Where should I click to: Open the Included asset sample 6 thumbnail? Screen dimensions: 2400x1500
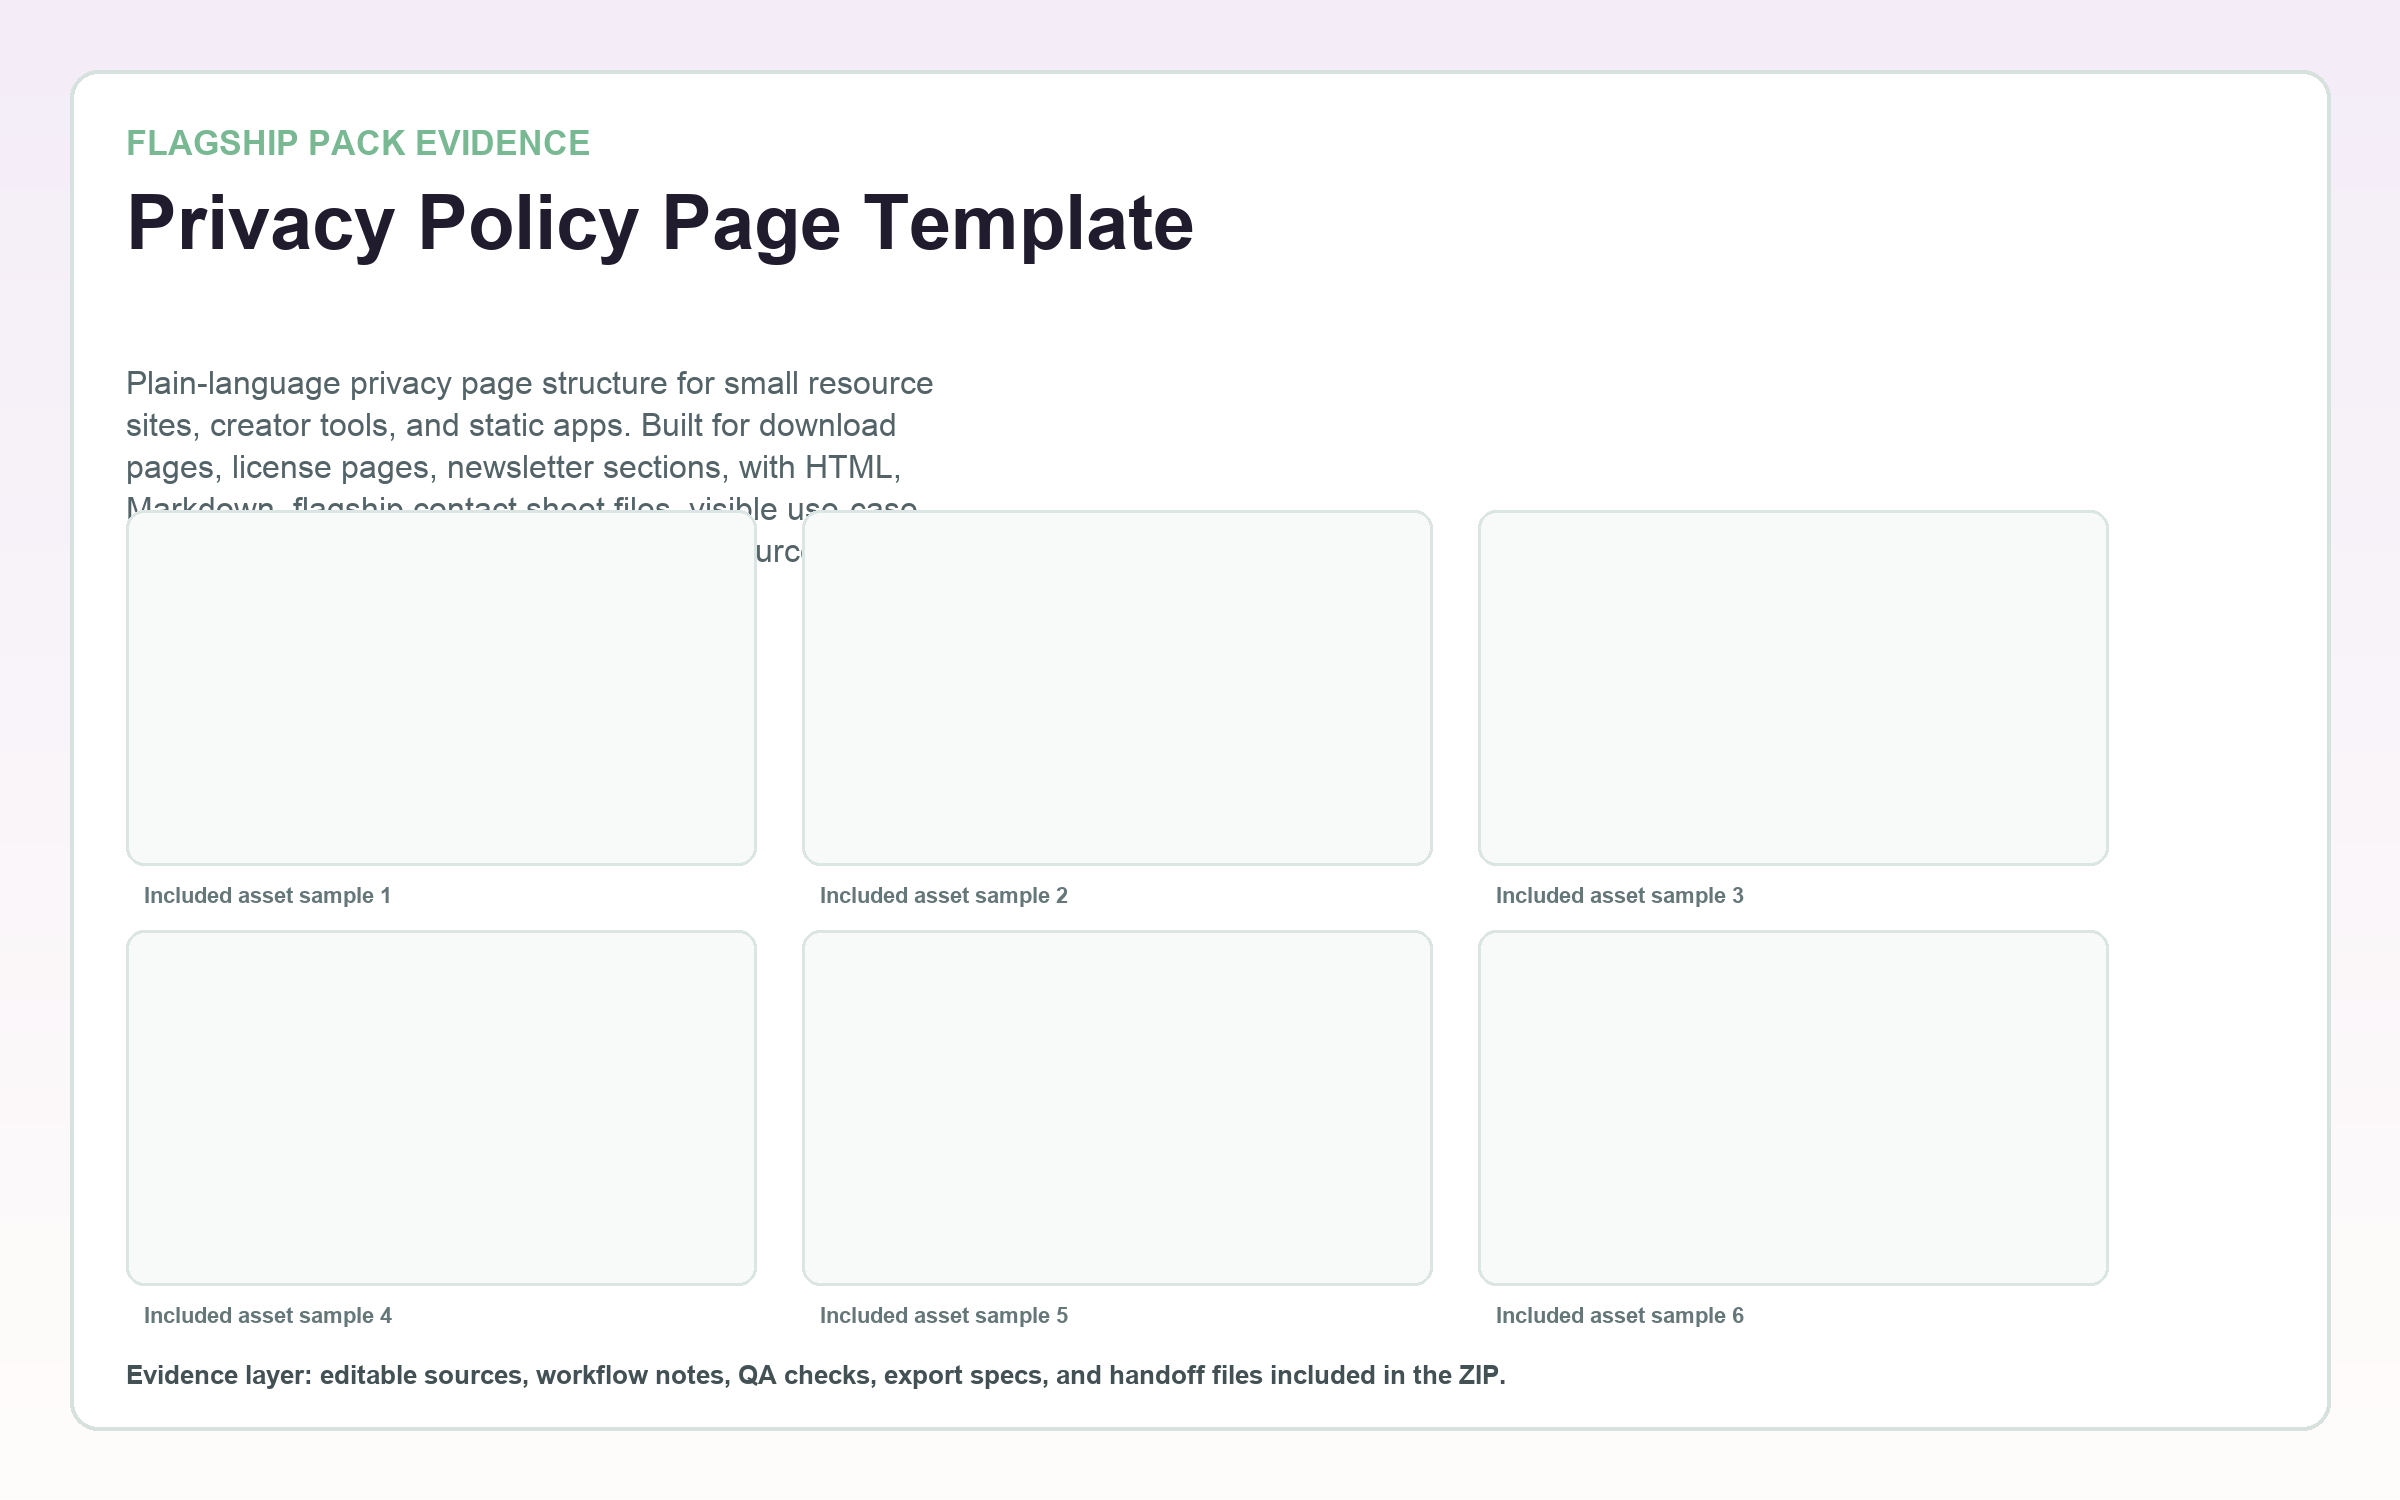[1793, 1108]
